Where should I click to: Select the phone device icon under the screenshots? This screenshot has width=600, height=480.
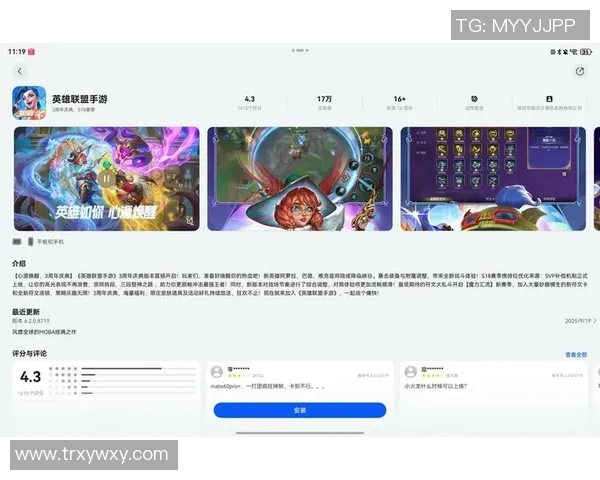(31, 242)
